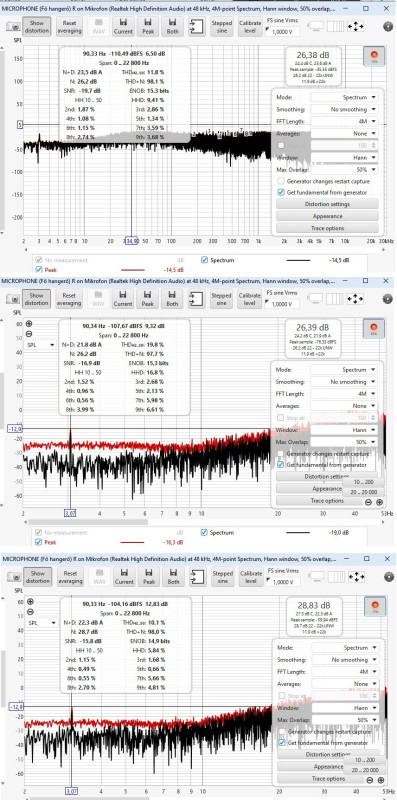The height and width of the screenshot is (800, 397).
Task: Click the arrow-into-box icon beside Stepped sine in the 26,38 dB window
Action: pyautogui.click(x=196, y=27)
